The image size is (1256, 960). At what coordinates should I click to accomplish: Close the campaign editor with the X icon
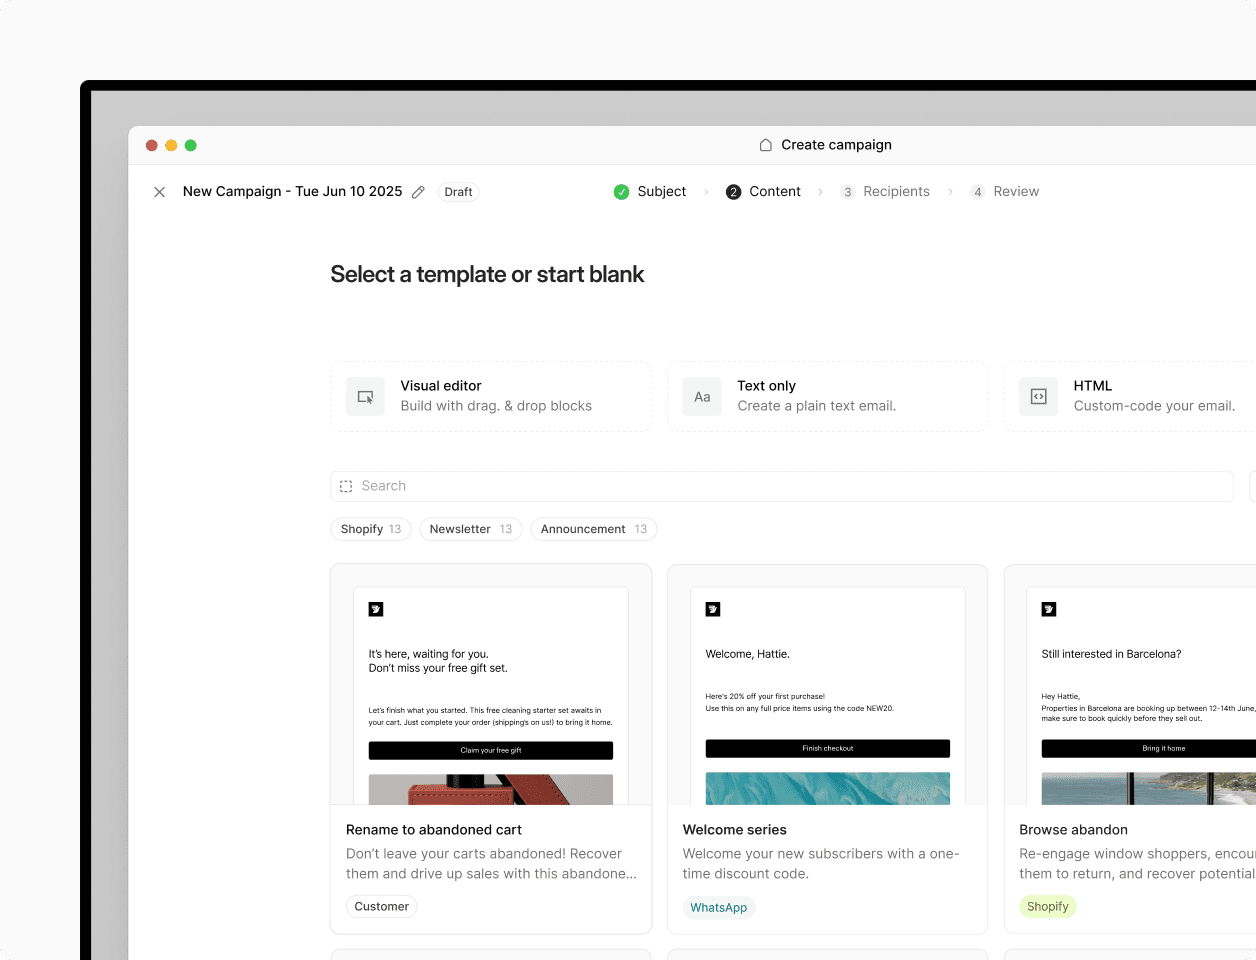click(159, 192)
